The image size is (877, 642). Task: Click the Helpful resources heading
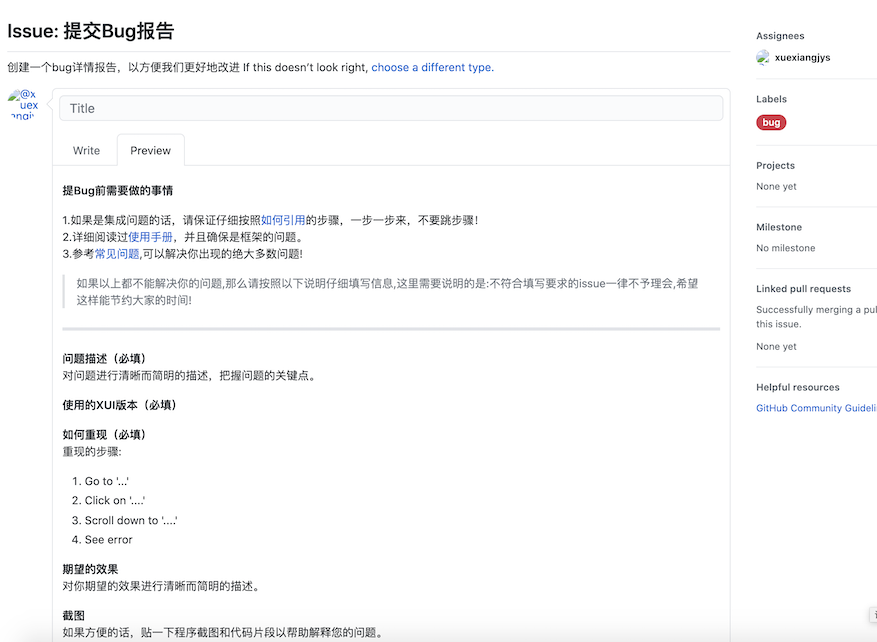click(798, 387)
